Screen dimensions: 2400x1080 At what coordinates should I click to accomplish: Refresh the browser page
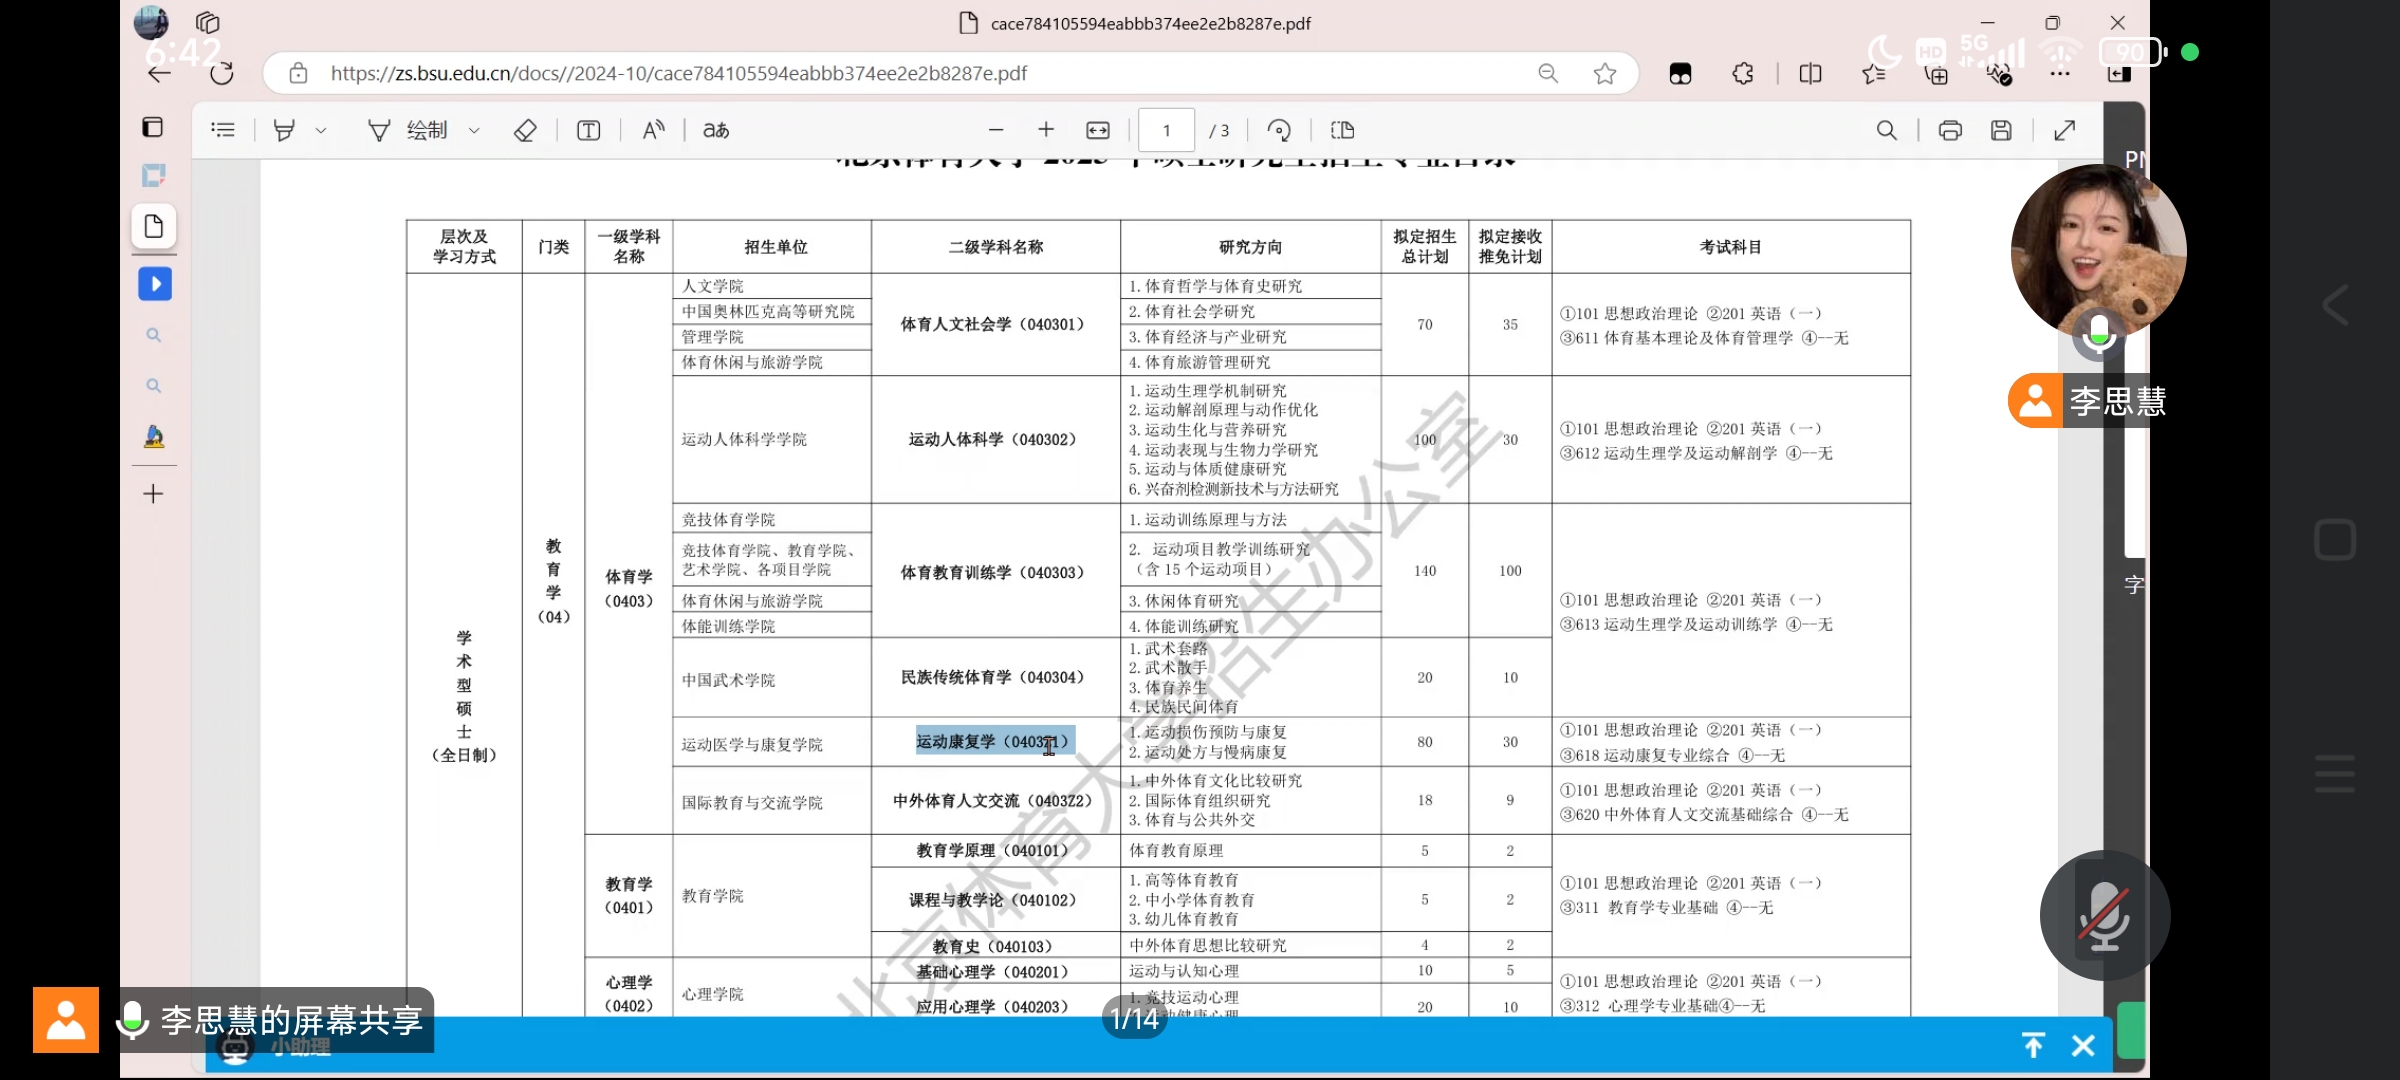pyautogui.click(x=222, y=73)
